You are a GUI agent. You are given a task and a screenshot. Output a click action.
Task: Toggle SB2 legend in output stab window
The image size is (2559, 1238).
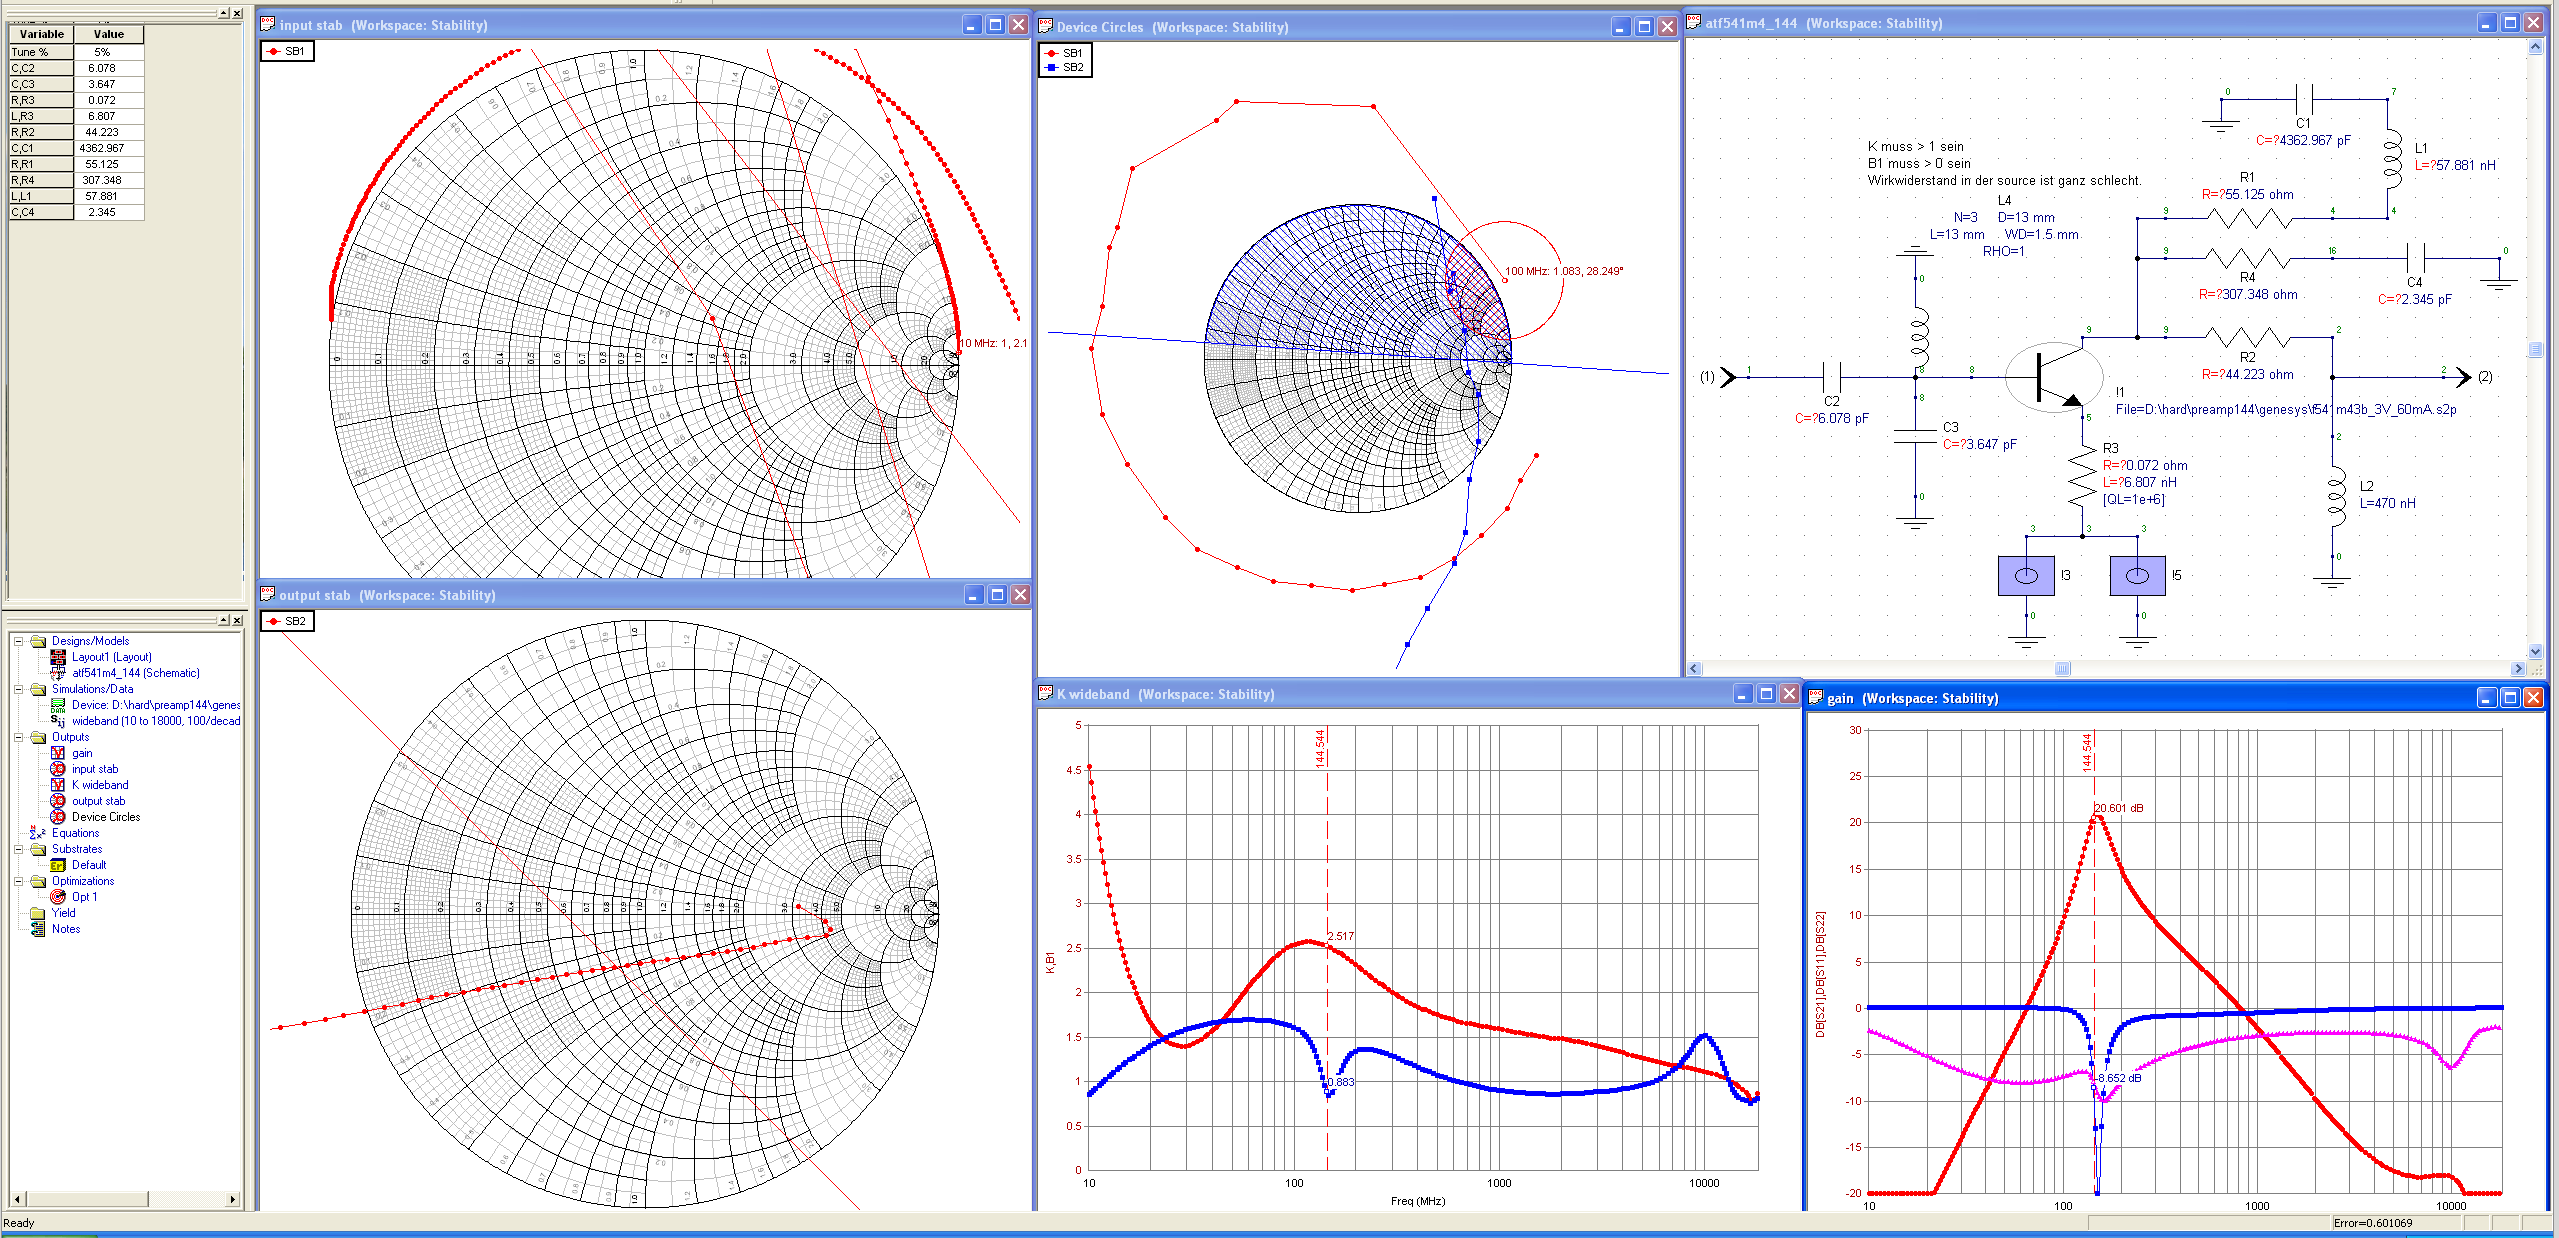click(x=288, y=621)
